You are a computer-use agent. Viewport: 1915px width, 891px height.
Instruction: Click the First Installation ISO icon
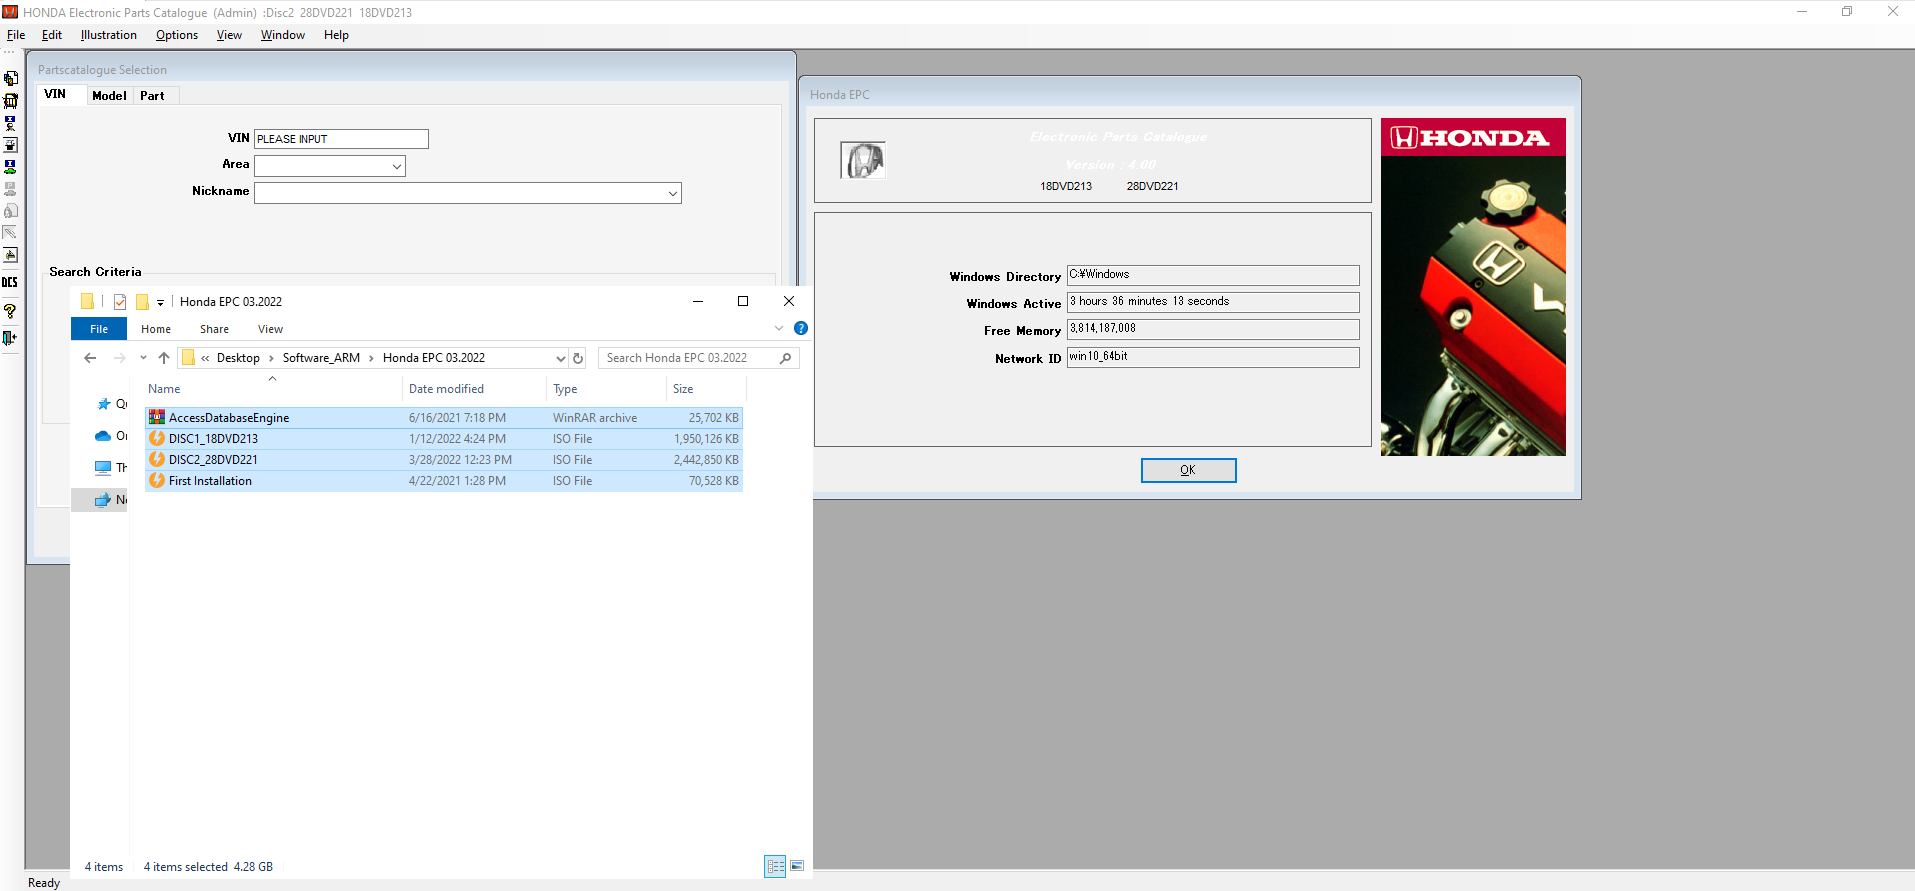(x=157, y=480)
